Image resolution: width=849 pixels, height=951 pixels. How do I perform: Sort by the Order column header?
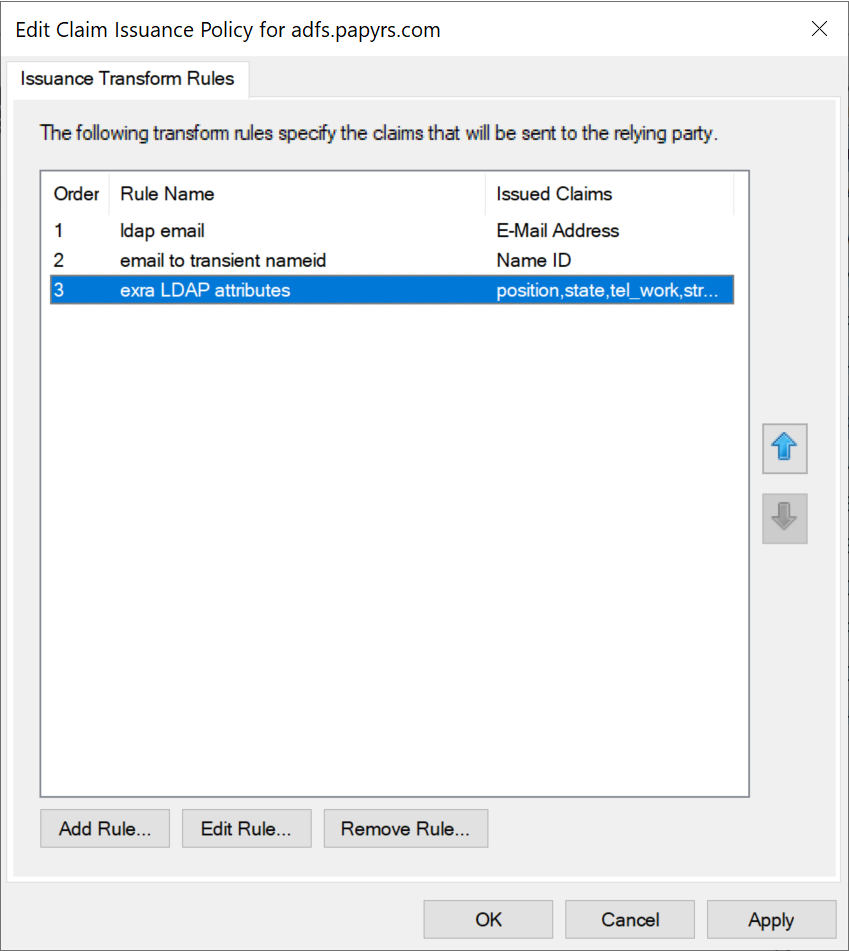click(76, 194)
